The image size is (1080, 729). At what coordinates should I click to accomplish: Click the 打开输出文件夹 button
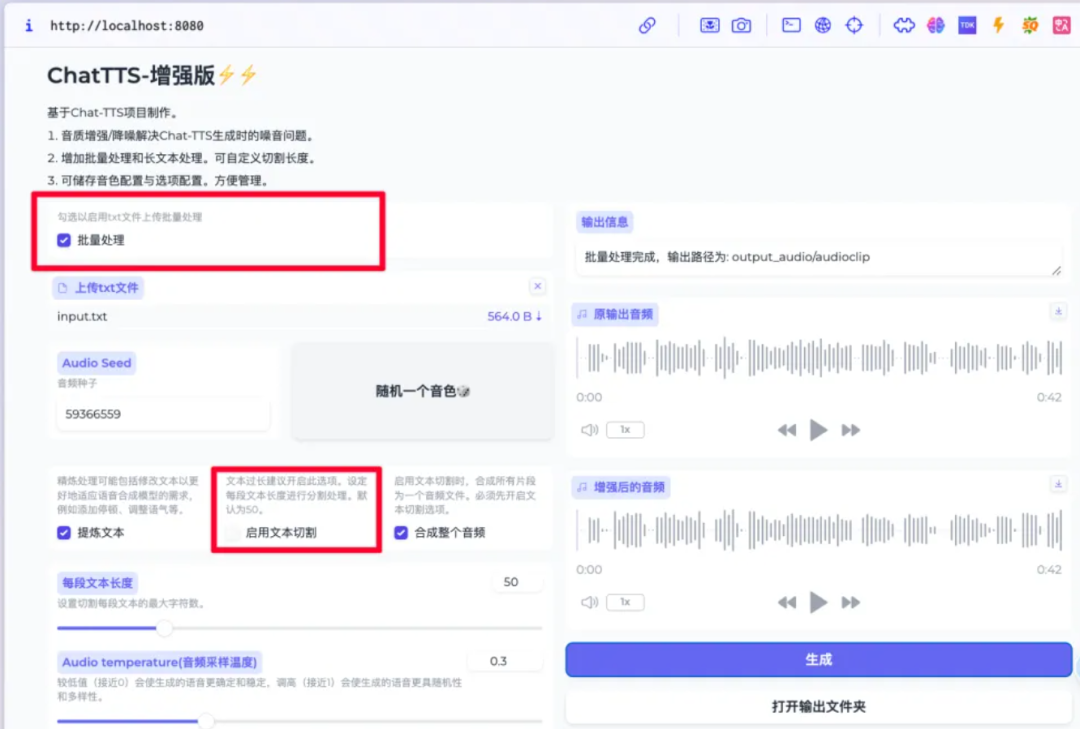818,706
